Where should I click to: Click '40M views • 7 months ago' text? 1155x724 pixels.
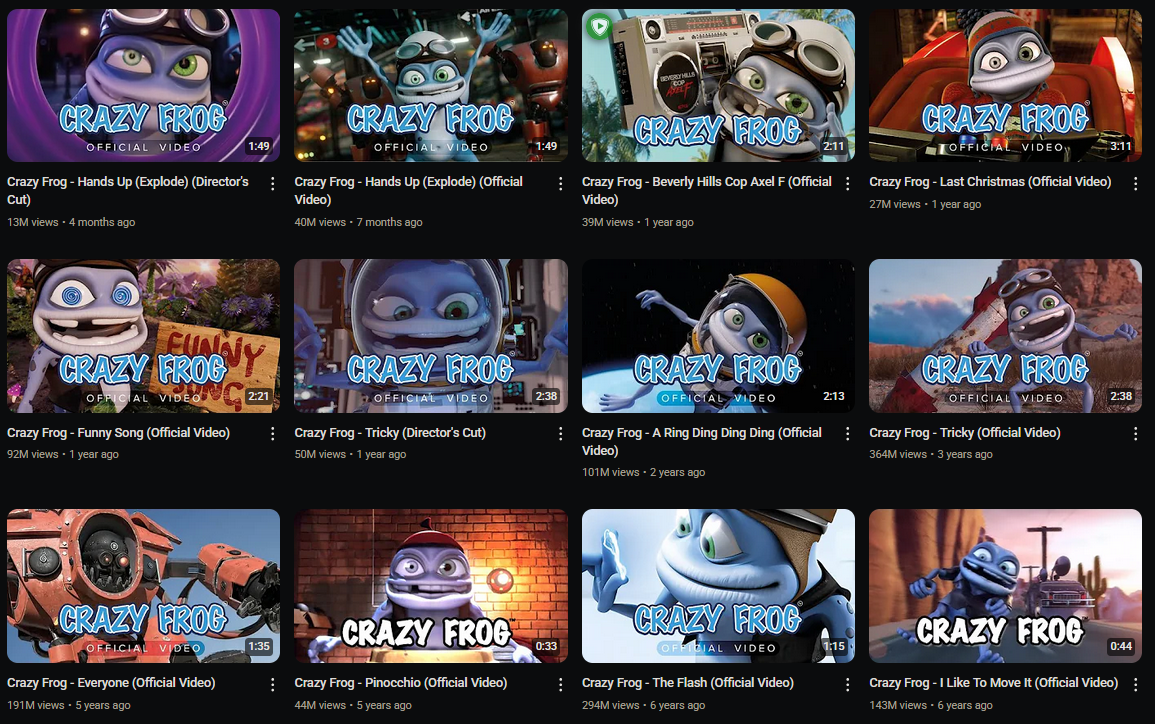pyautogui.click(x=359, y=222)
